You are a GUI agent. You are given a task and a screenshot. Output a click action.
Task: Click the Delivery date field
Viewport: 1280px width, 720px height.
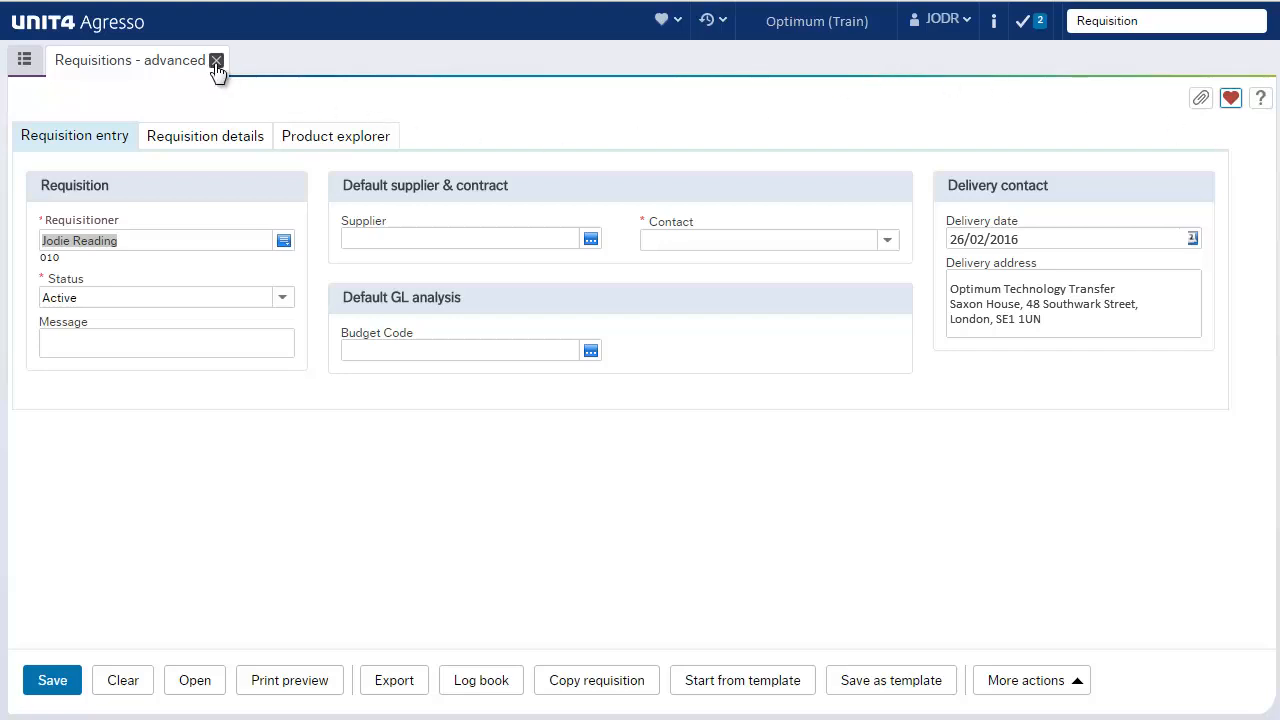click(x=1066, y=239)
